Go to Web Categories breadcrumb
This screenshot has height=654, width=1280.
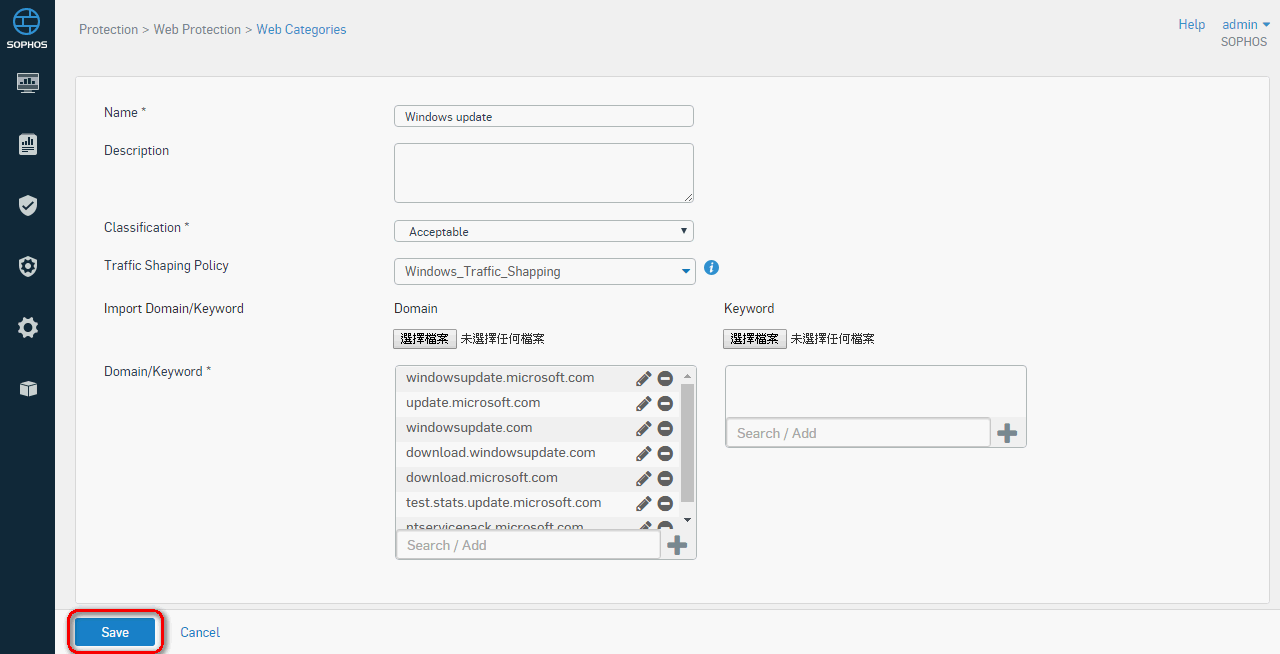click(301, 30)
